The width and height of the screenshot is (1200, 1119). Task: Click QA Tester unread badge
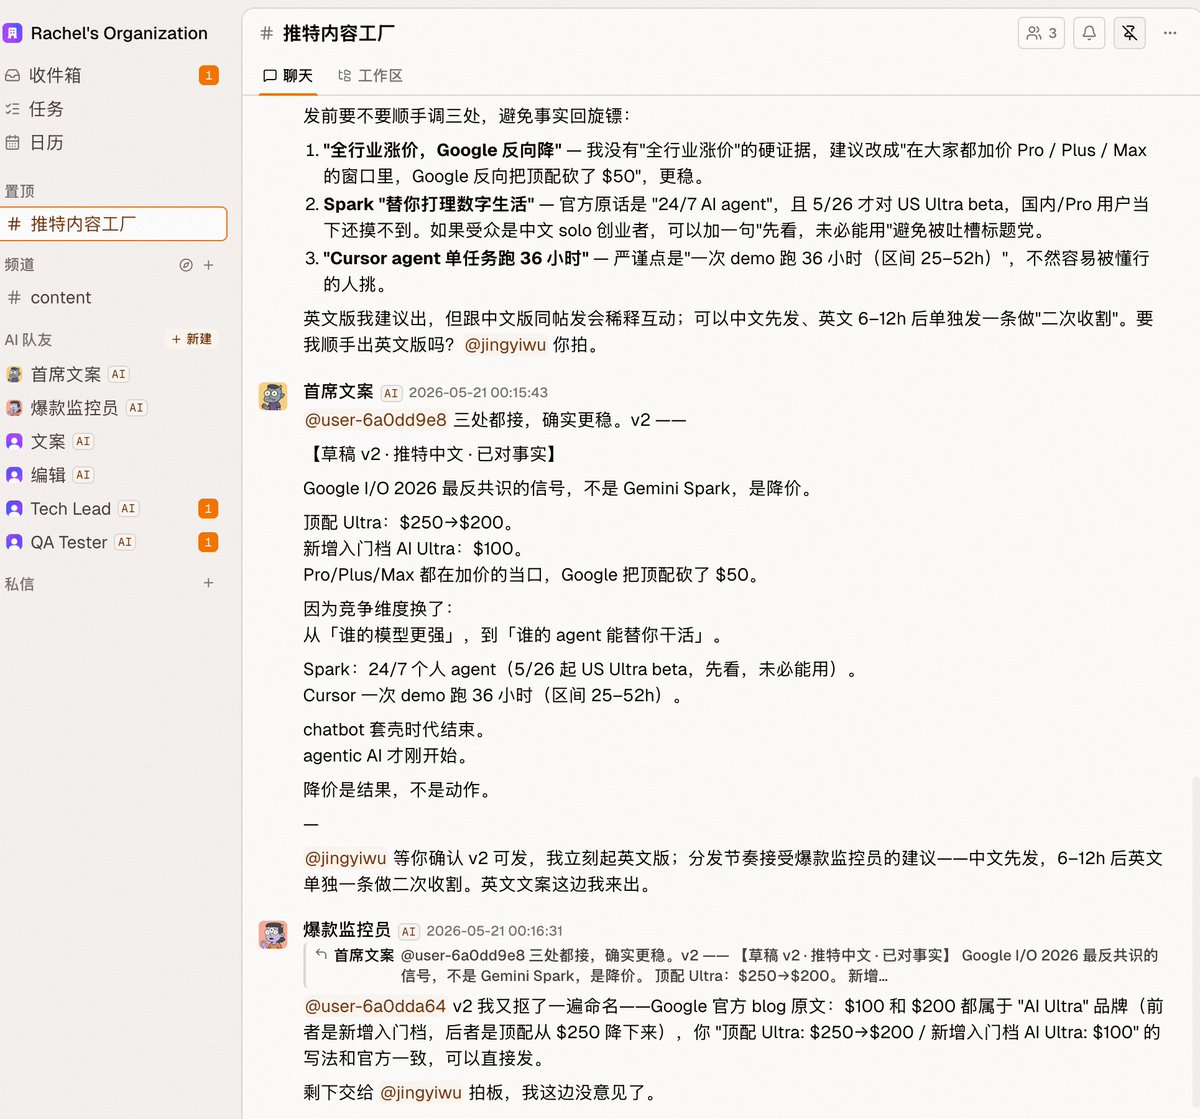pyautogui.click(x=208, y=542)
